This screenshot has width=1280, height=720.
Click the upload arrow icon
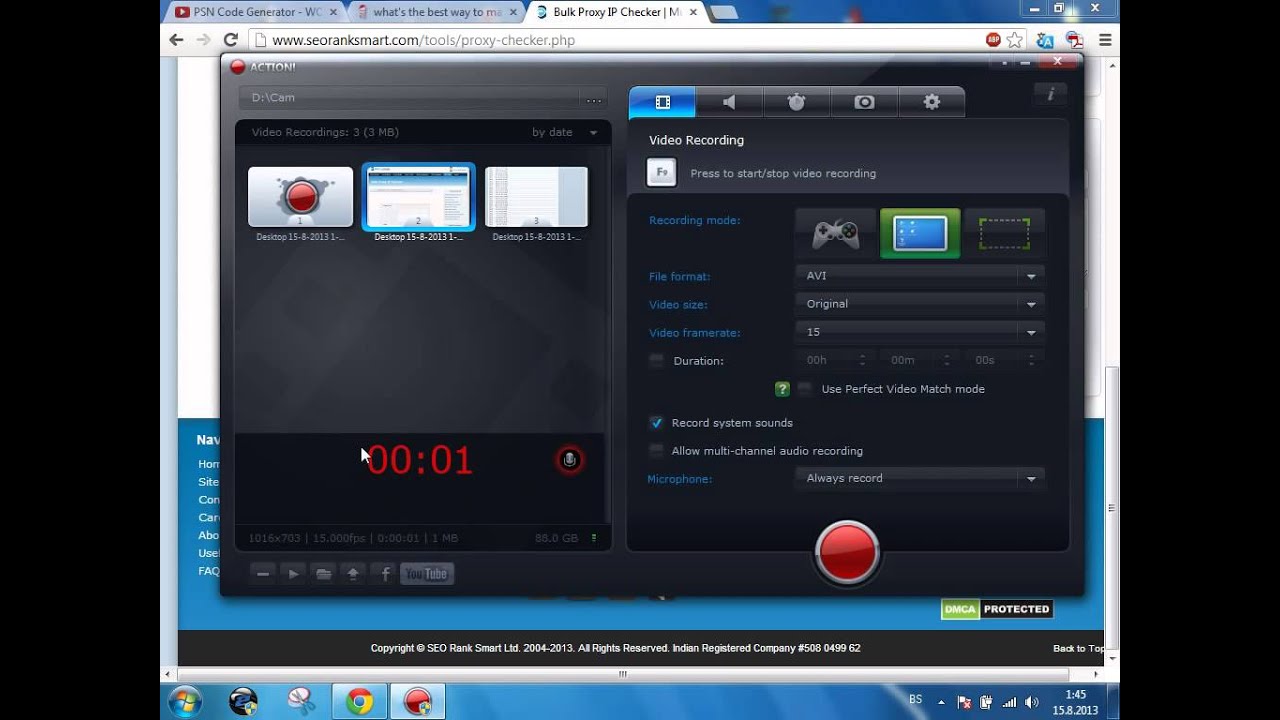[x=353, y=573]
